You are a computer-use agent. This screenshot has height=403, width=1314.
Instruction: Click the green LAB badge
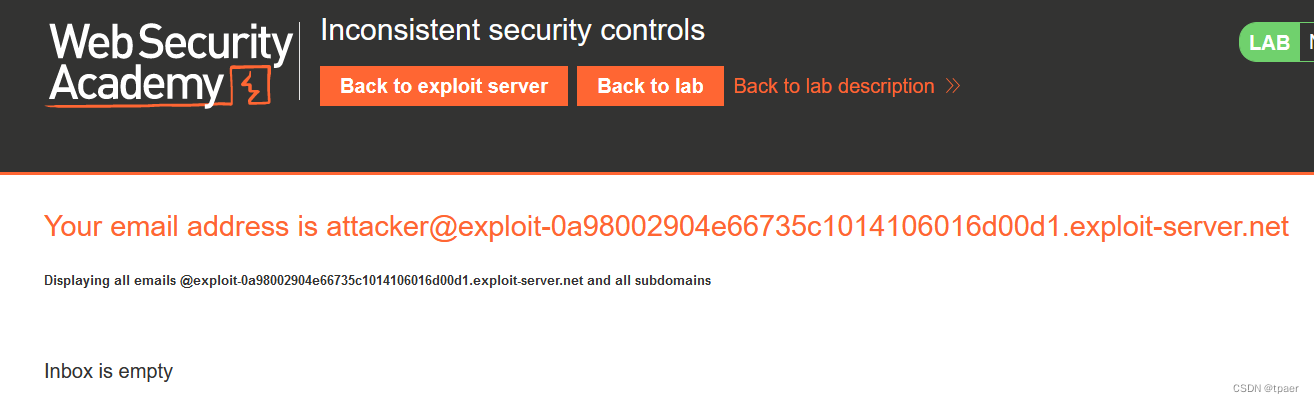pyautogui.click(x=1270, y=43)
